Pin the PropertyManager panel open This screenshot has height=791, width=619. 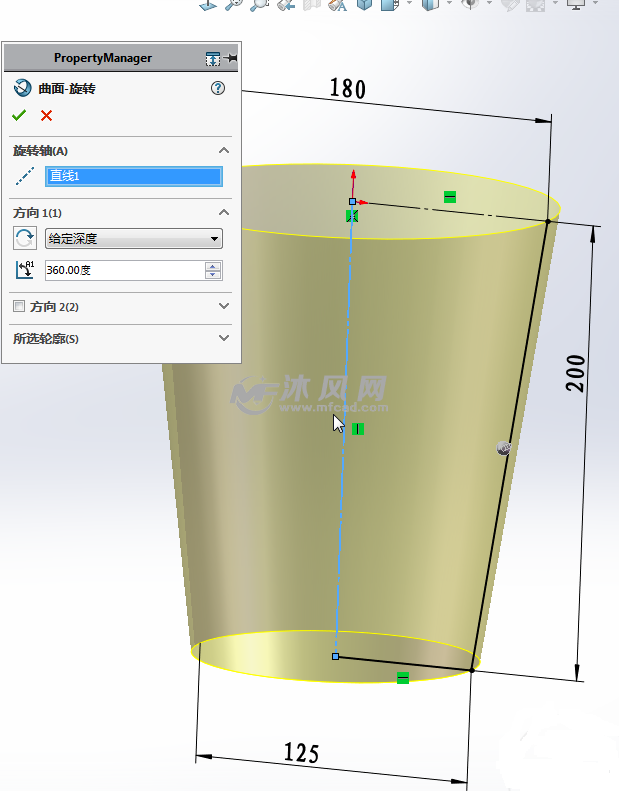(232, 58)
